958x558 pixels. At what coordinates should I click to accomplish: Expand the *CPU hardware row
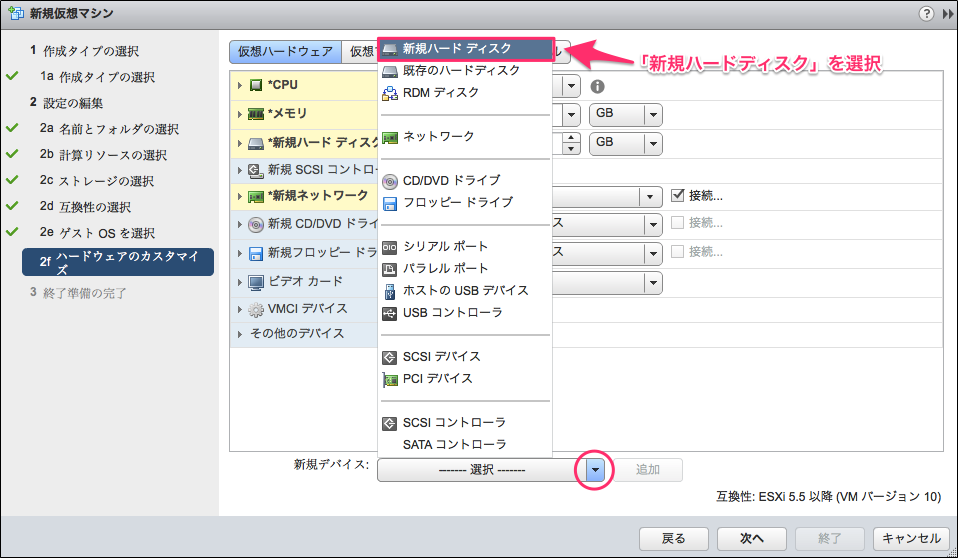(240, 86)
